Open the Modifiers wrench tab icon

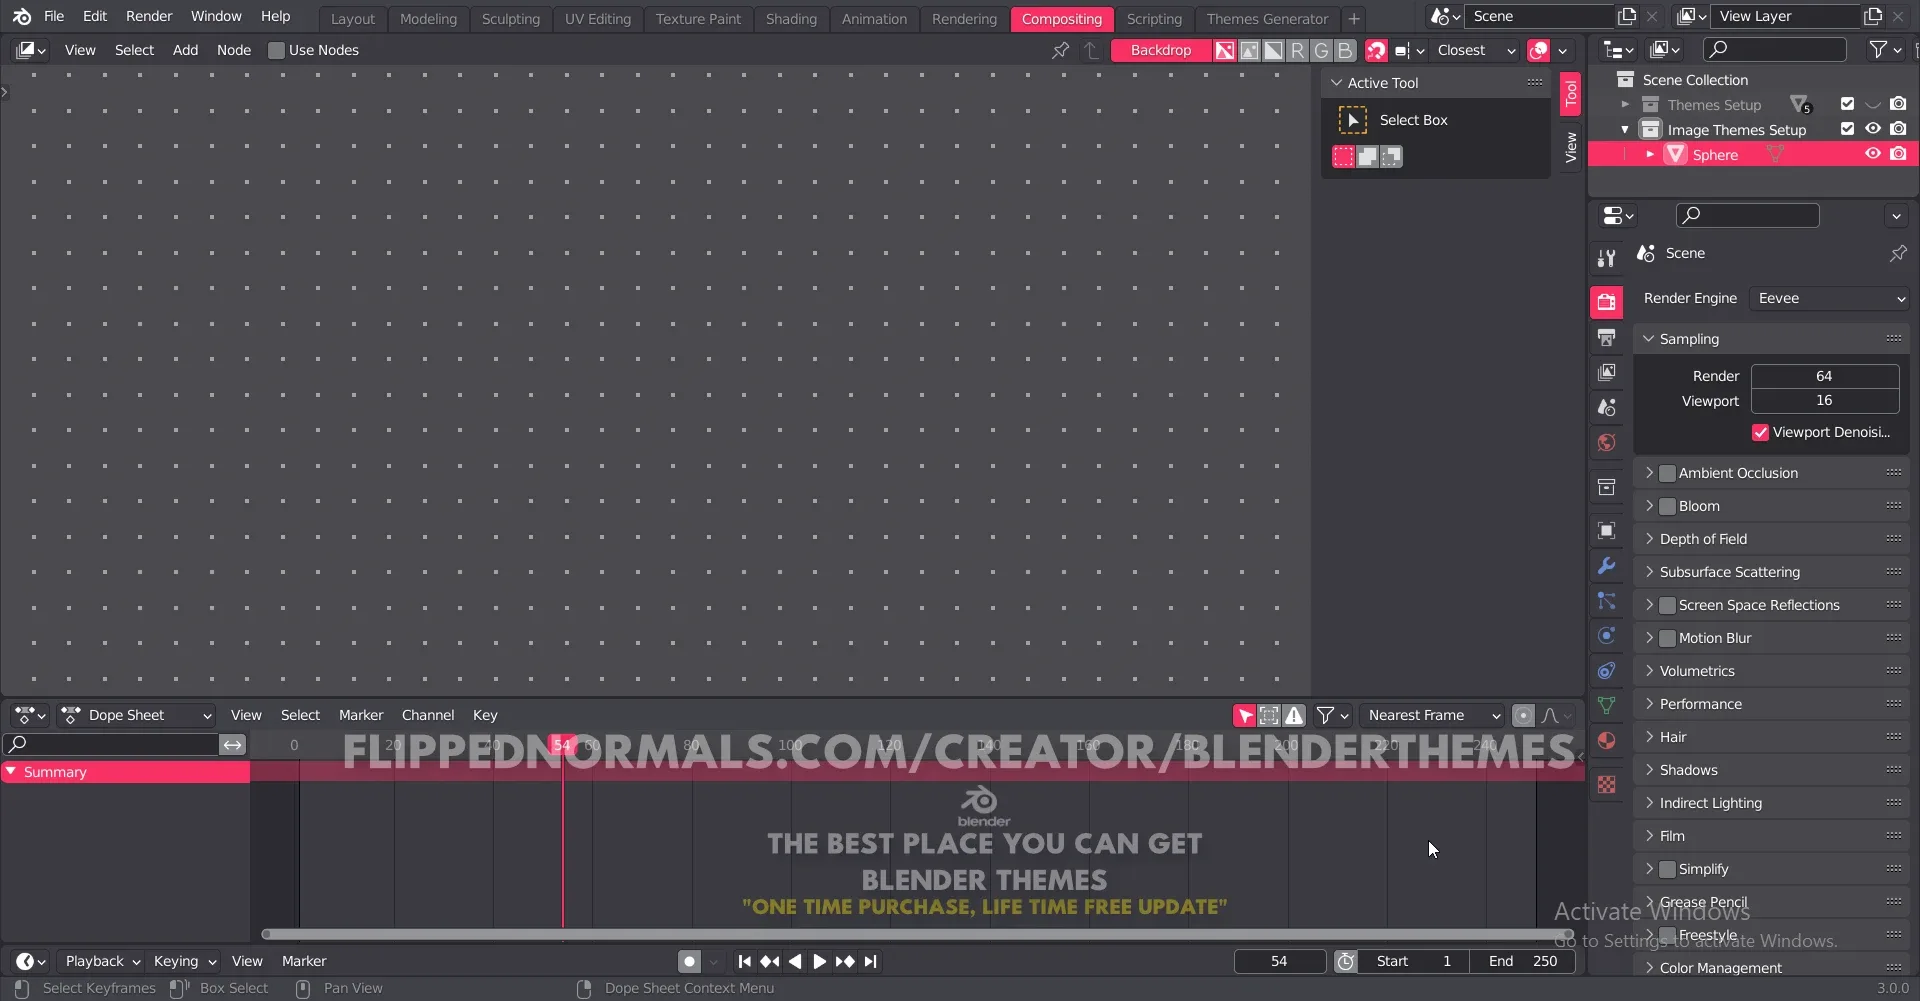tap(1606, 566)
